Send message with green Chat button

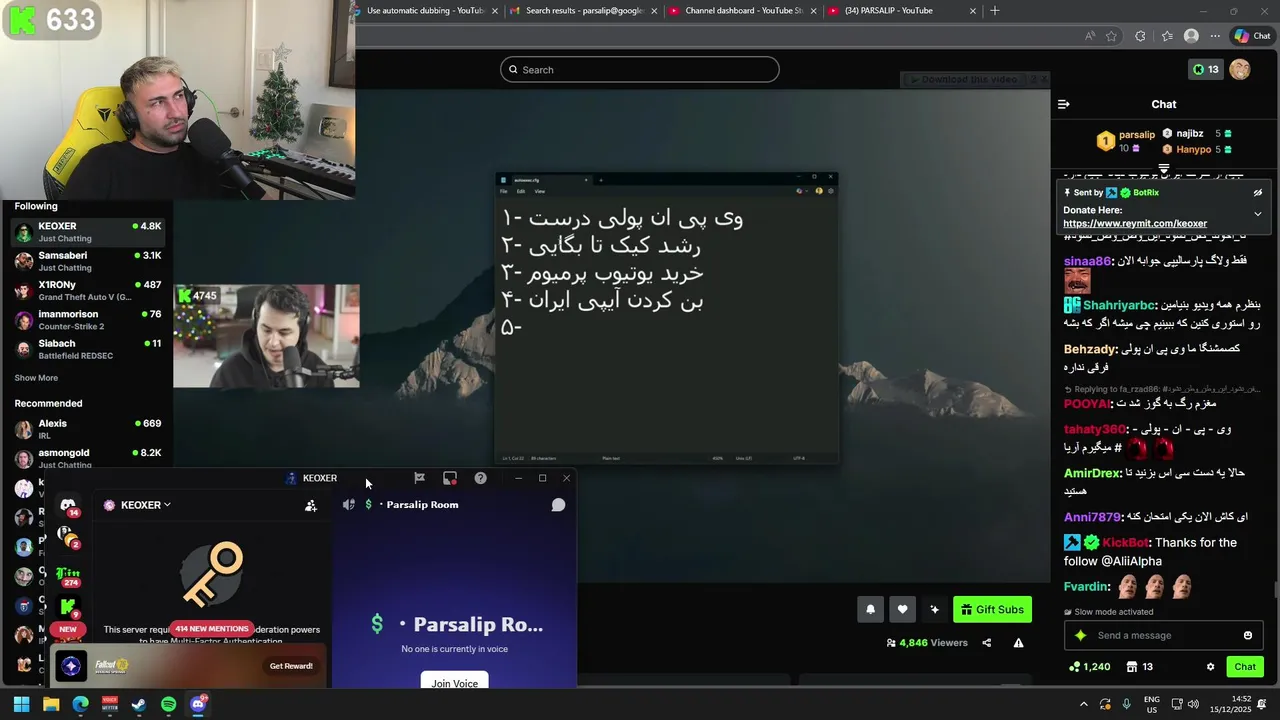1245,667
